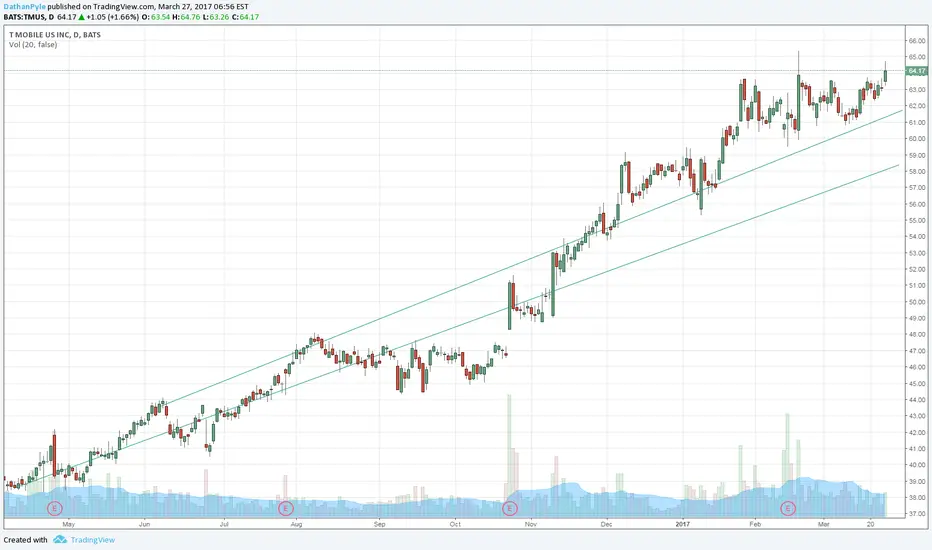Click the '+1.05 (+1.66%)' change value

[113, 17]
